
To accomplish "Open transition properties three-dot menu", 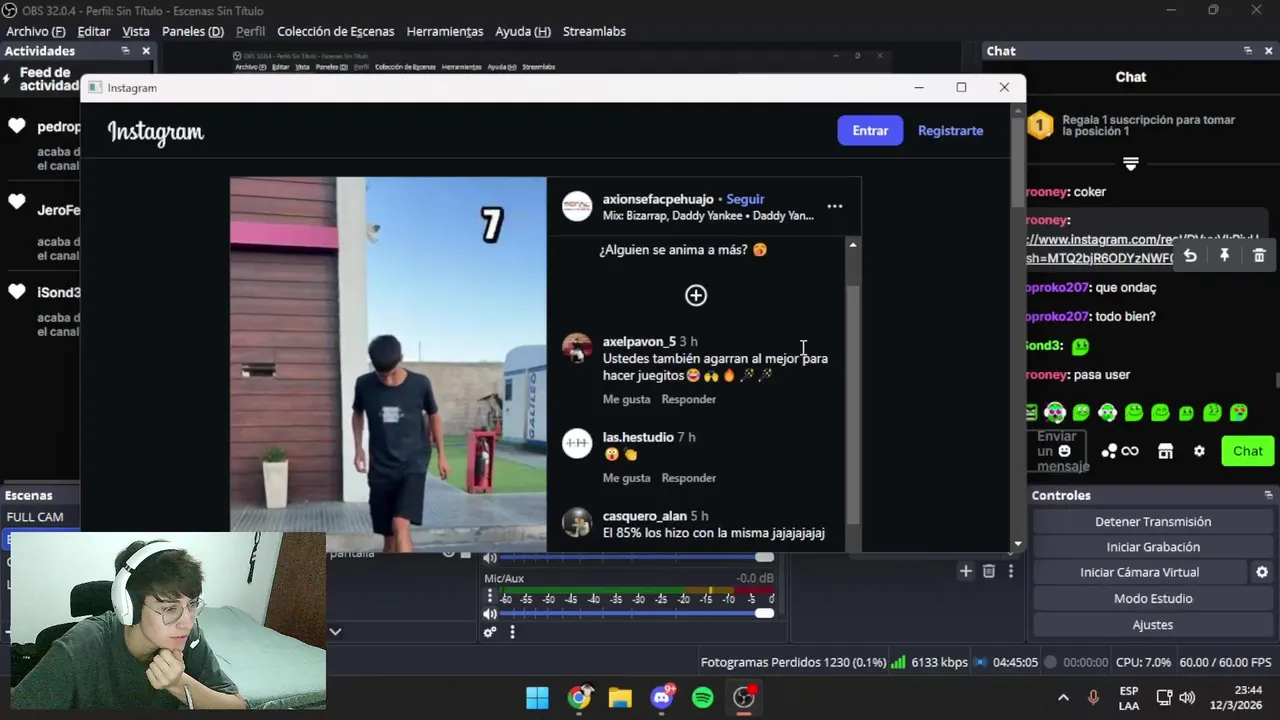I will click(x=1011, y=571).
